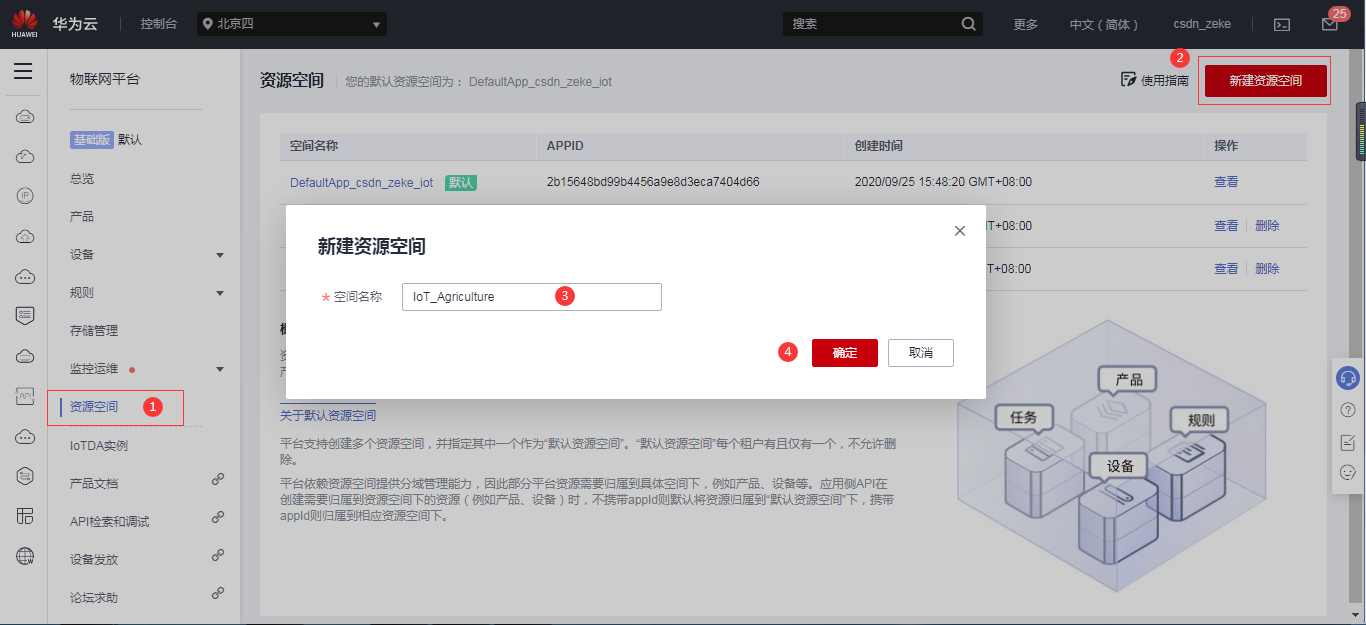The width and height of the screenshot is (1366, 625).
Task: Click 查看 for DefaultApp_csdn_zeke_iot row
Action: coord(1226,182)
